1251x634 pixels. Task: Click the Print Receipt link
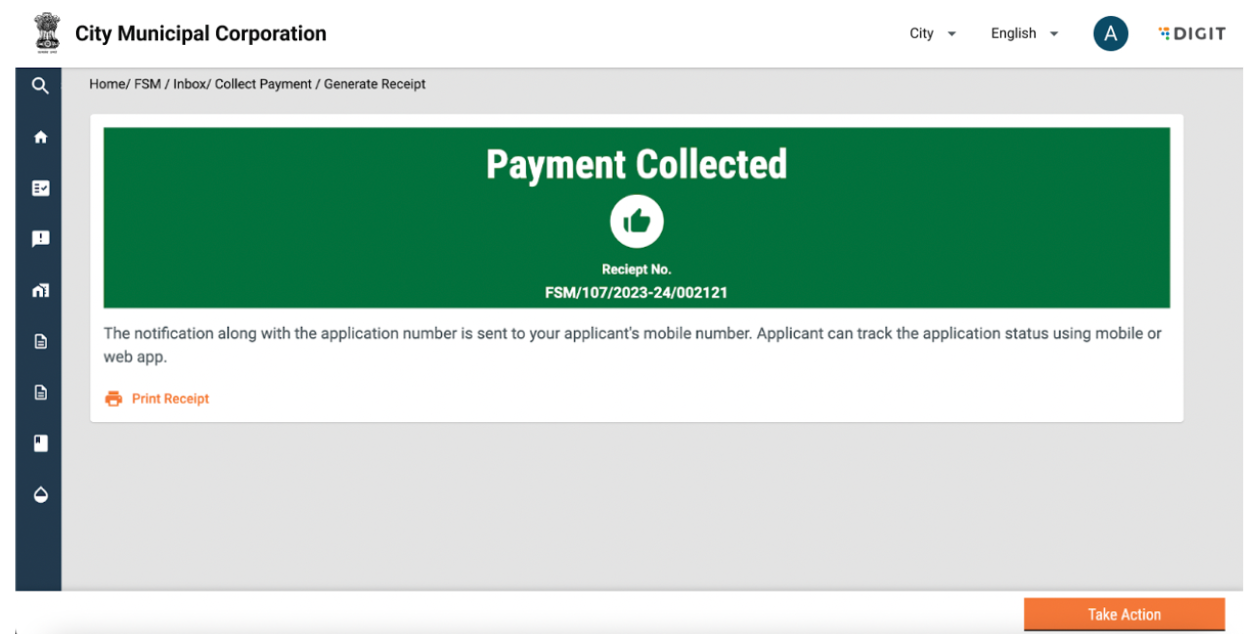click(170, 399)
